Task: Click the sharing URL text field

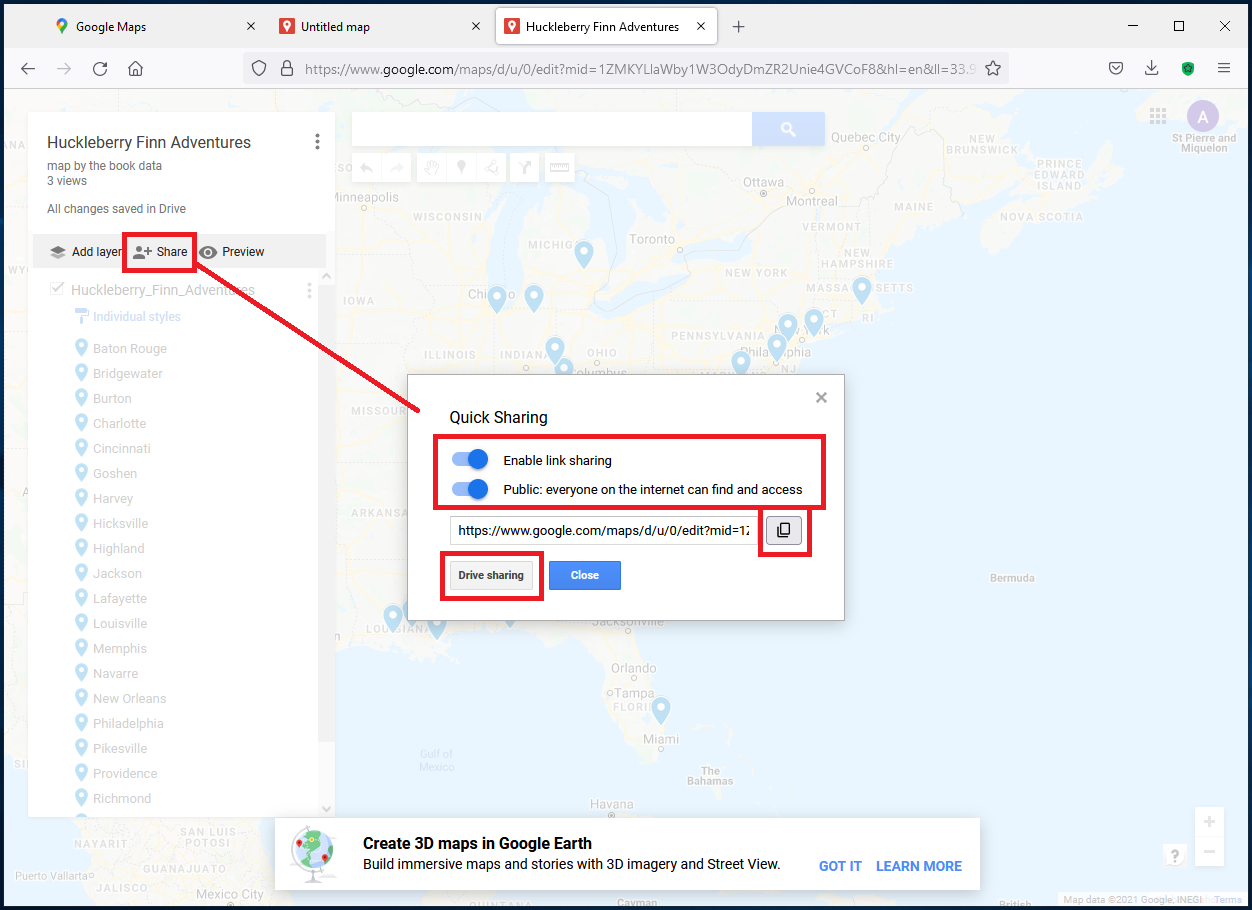Action: [604, 530]
